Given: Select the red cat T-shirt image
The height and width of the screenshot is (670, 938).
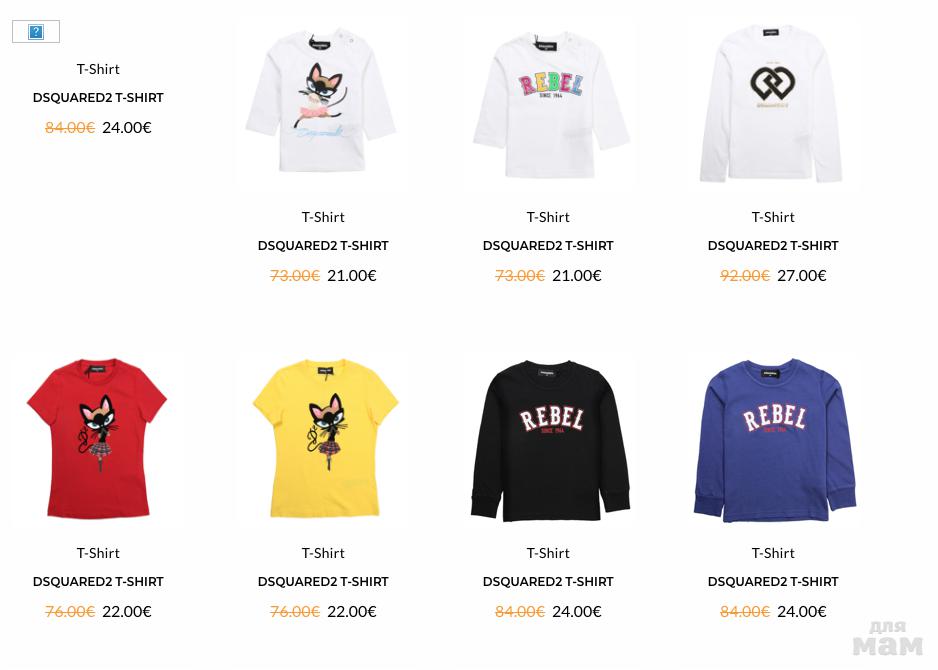Looking at the screenshot, I should pos(98,438).
